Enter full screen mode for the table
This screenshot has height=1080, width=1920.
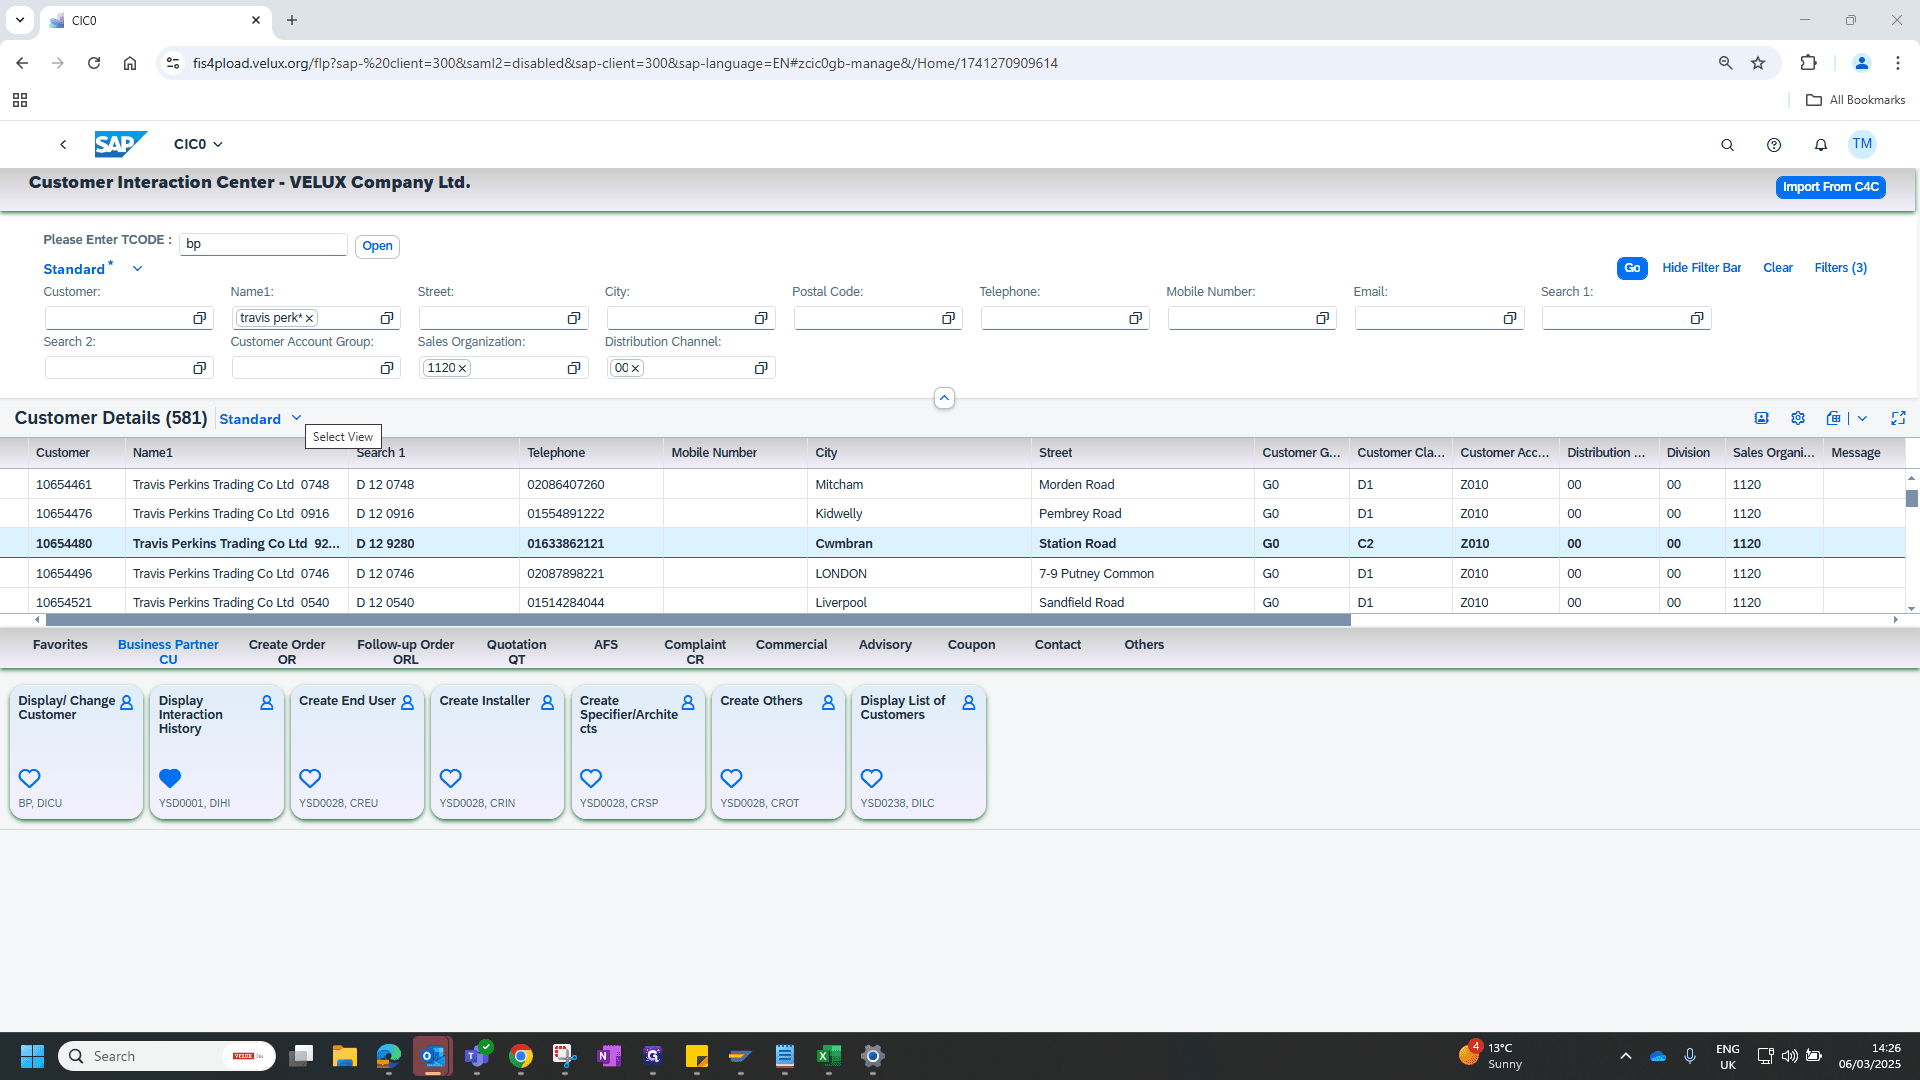[x=1898, y=418]
